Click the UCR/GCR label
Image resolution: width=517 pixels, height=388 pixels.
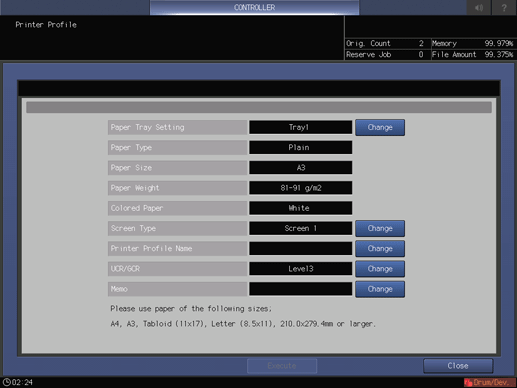click(177, 269)
